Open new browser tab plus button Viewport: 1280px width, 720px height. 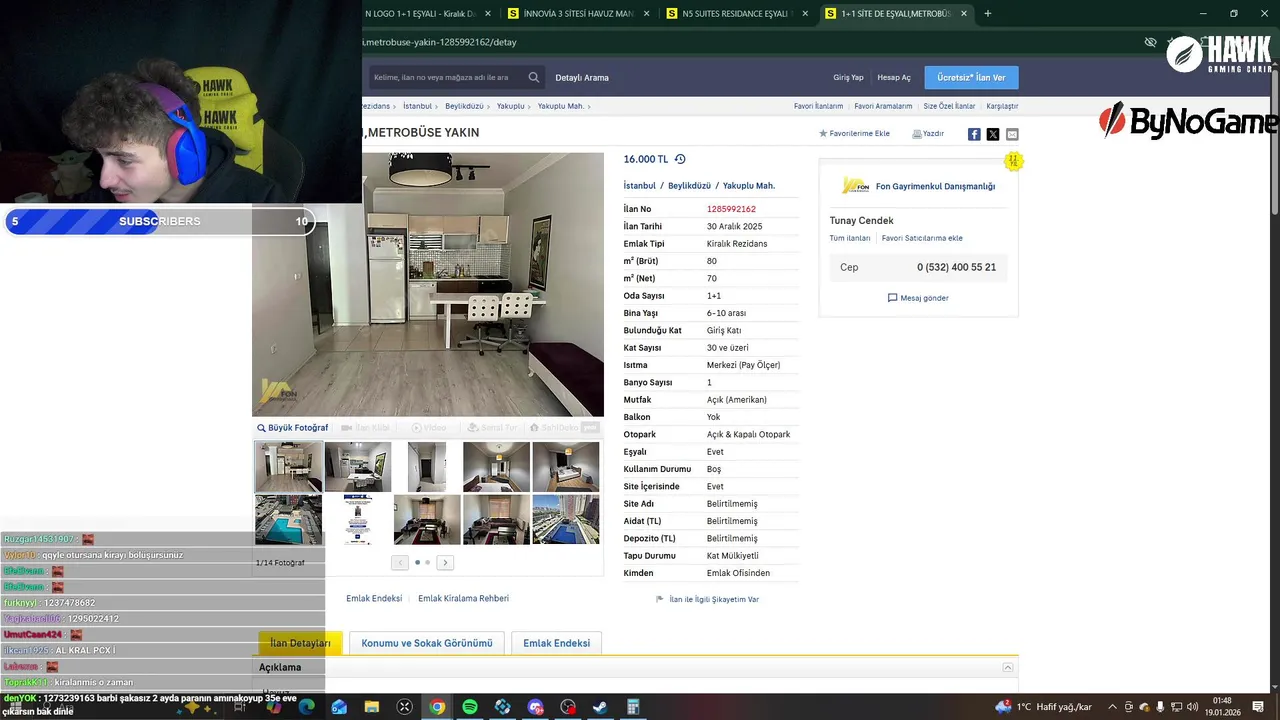click(988, 14)
